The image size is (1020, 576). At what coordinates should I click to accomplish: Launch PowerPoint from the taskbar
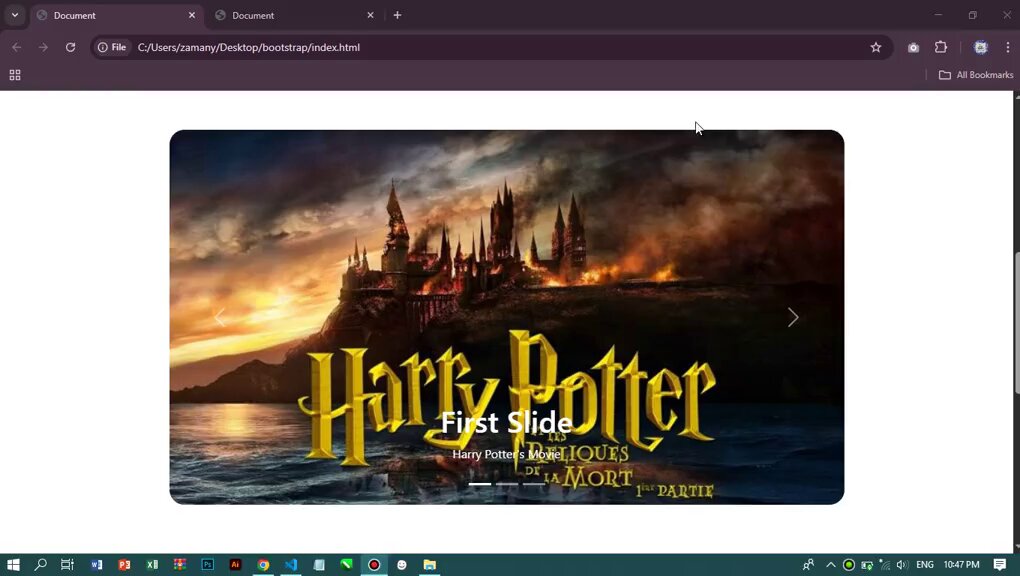tap(124, 564)
